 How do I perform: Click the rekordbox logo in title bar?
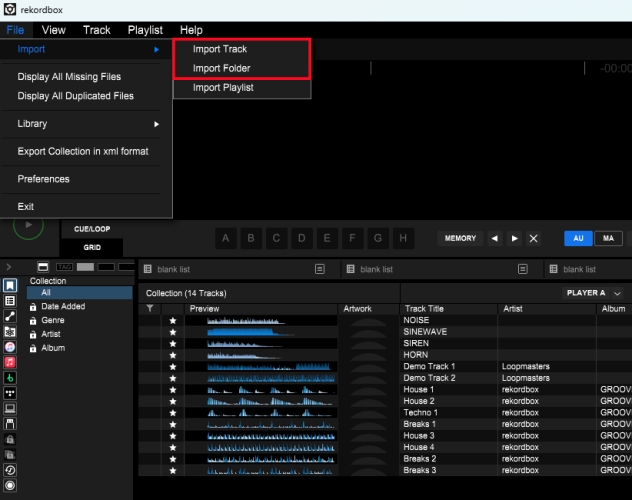pyautogui.click(x=10, y=9)
